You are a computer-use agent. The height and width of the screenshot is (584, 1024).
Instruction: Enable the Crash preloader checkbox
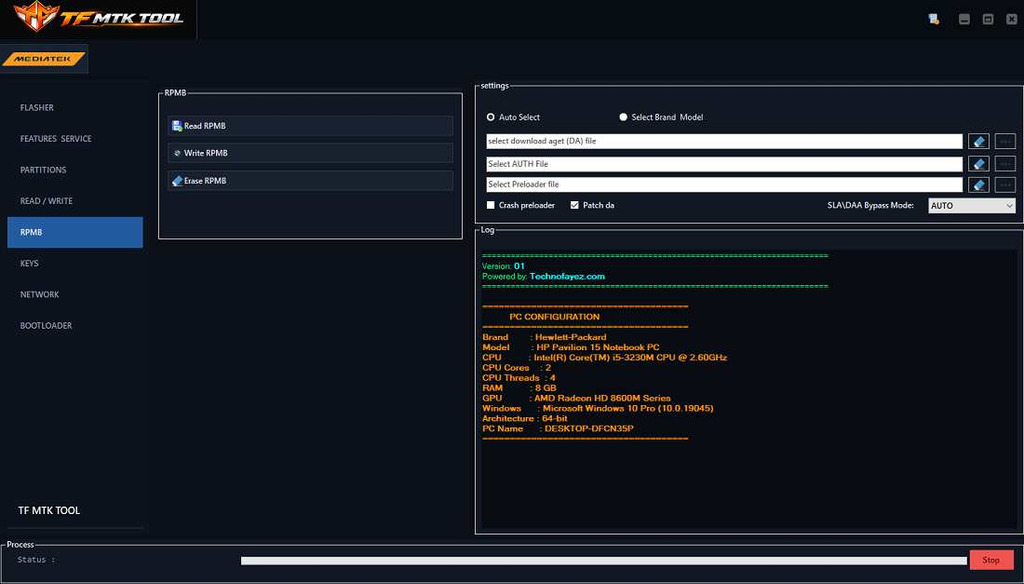(490, 205)
